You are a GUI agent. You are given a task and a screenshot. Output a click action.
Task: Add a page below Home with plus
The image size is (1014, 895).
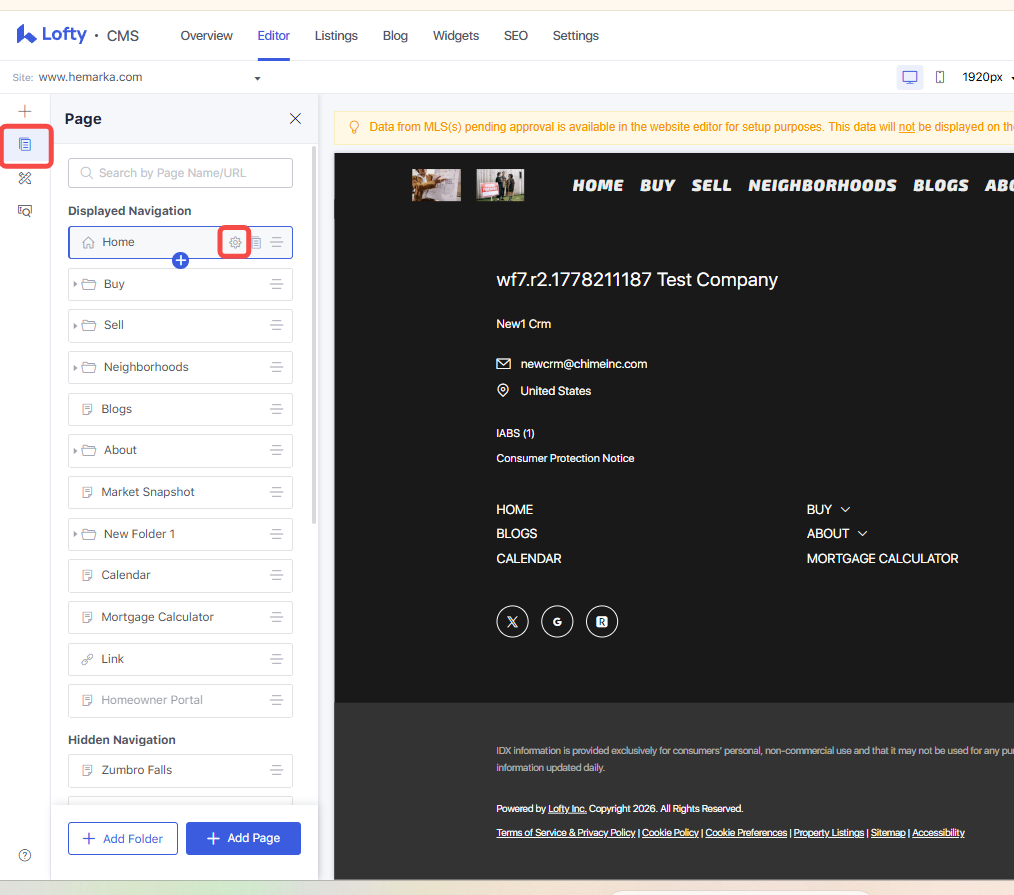[180, 260]
